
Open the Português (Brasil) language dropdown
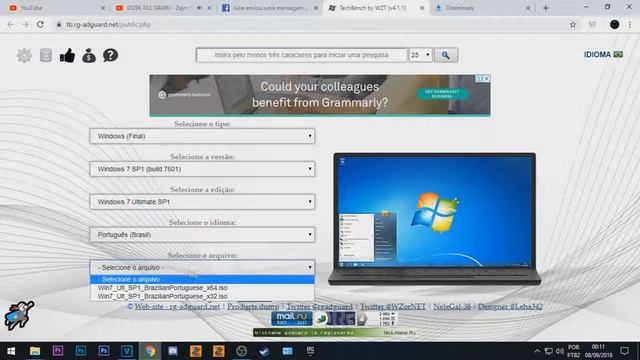click(202, 235)
